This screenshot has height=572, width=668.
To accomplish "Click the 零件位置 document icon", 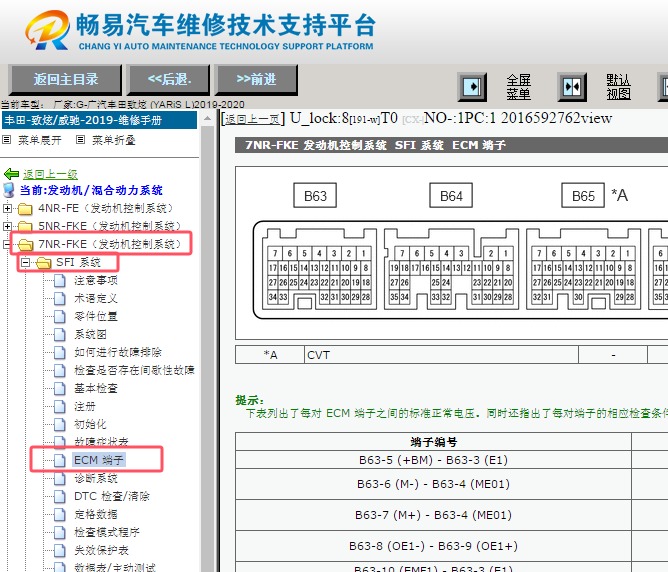I will pos(60,316).
